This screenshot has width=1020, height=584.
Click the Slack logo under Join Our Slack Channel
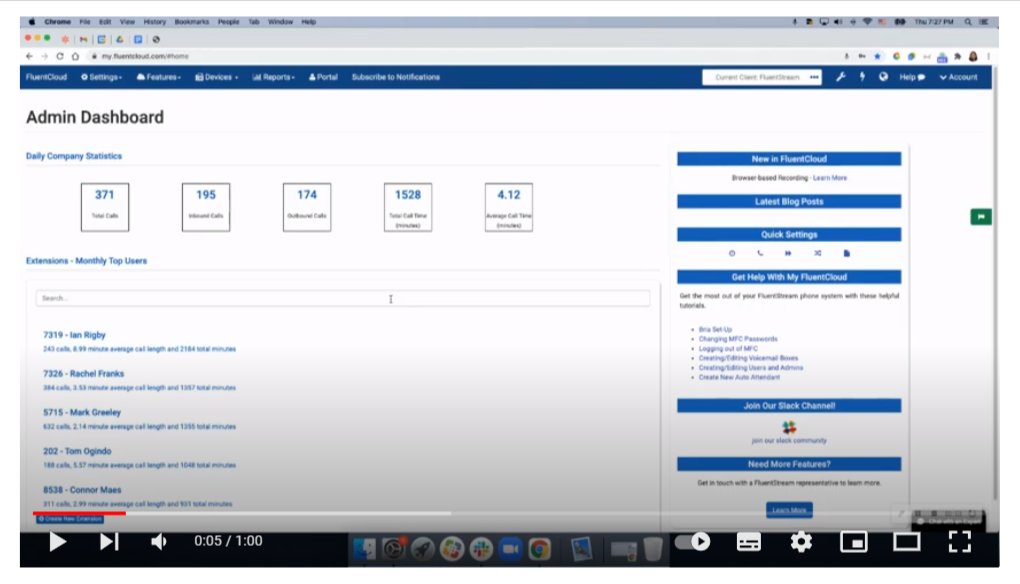[x=790, y=425]
